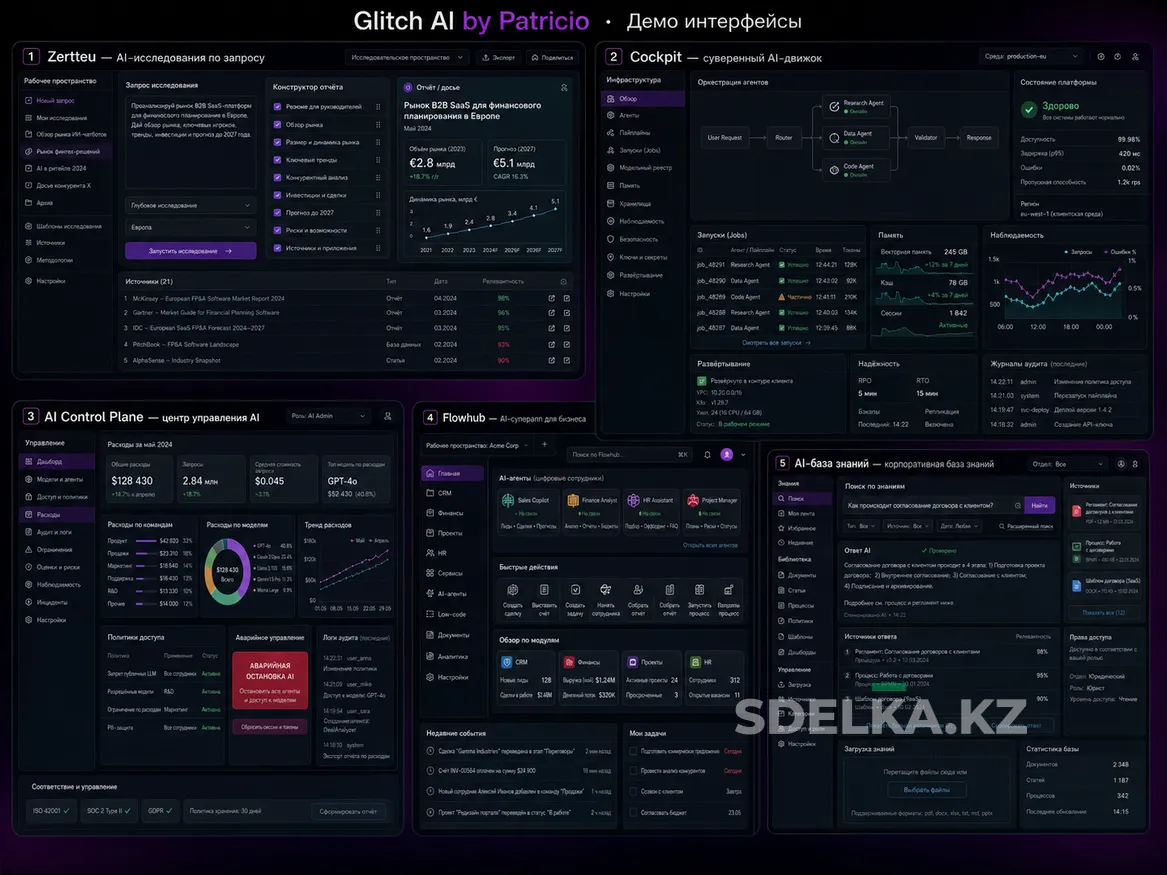Click user icon in AI Control Plane header
1167x875 pixels.
point(388,417)
